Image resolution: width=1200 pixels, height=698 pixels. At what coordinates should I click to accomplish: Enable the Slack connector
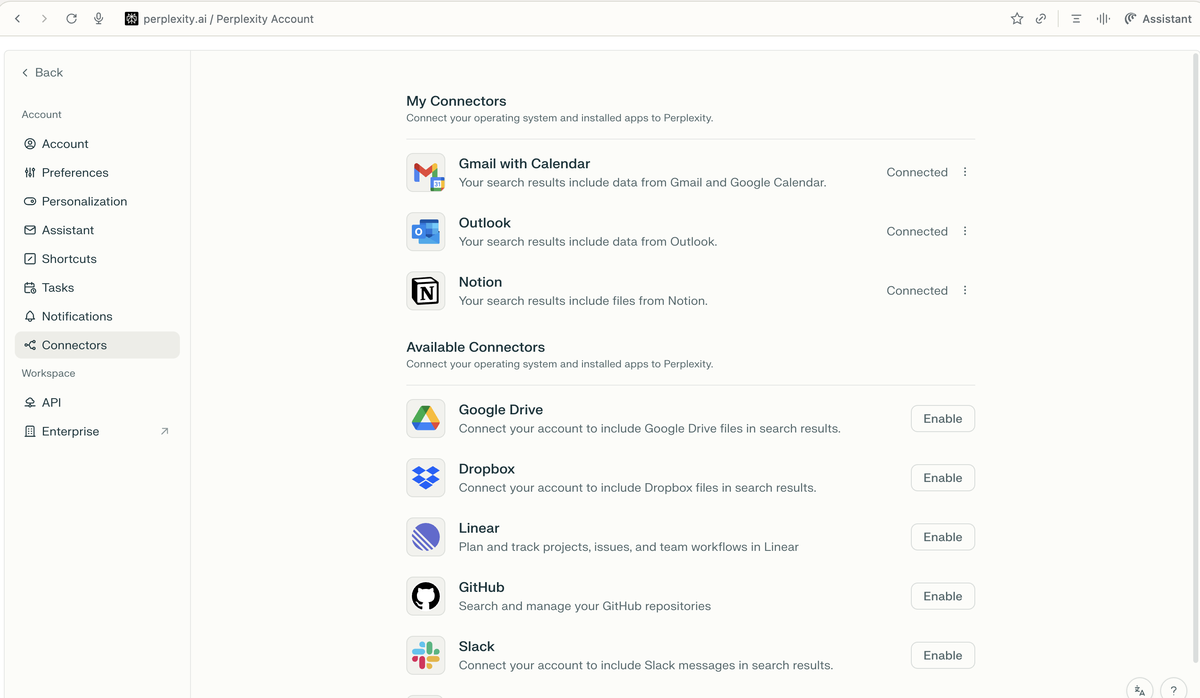click(x=942, y=656)
